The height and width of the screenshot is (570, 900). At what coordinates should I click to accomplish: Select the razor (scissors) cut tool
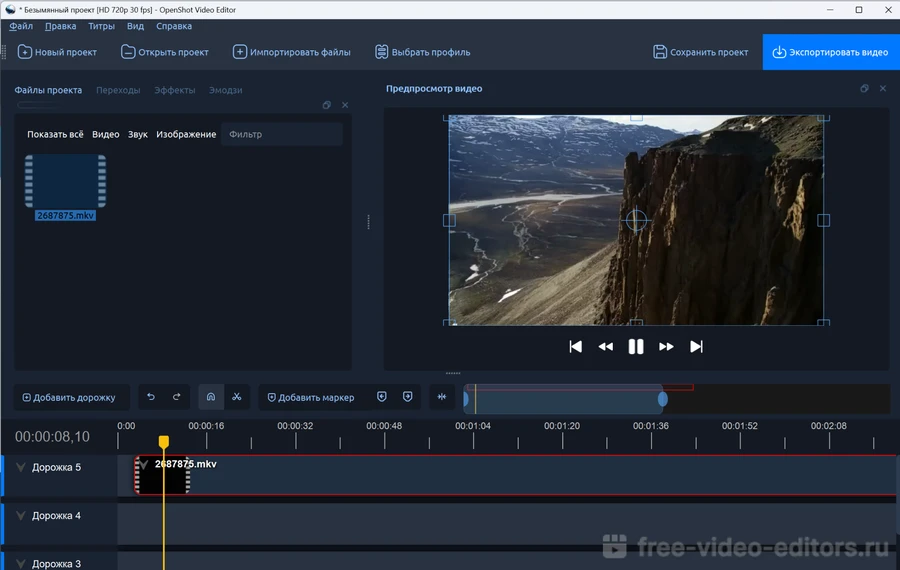tap(237, 397)
